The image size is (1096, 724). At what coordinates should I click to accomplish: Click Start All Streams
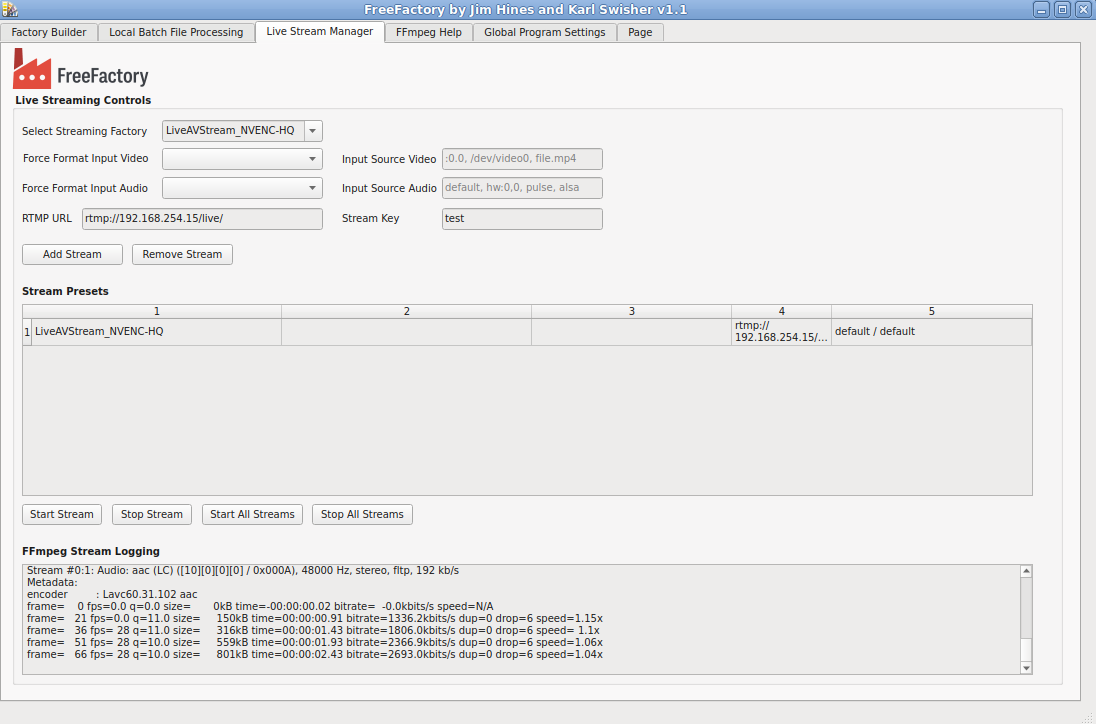pyautogui.click(x=252, y=514)
